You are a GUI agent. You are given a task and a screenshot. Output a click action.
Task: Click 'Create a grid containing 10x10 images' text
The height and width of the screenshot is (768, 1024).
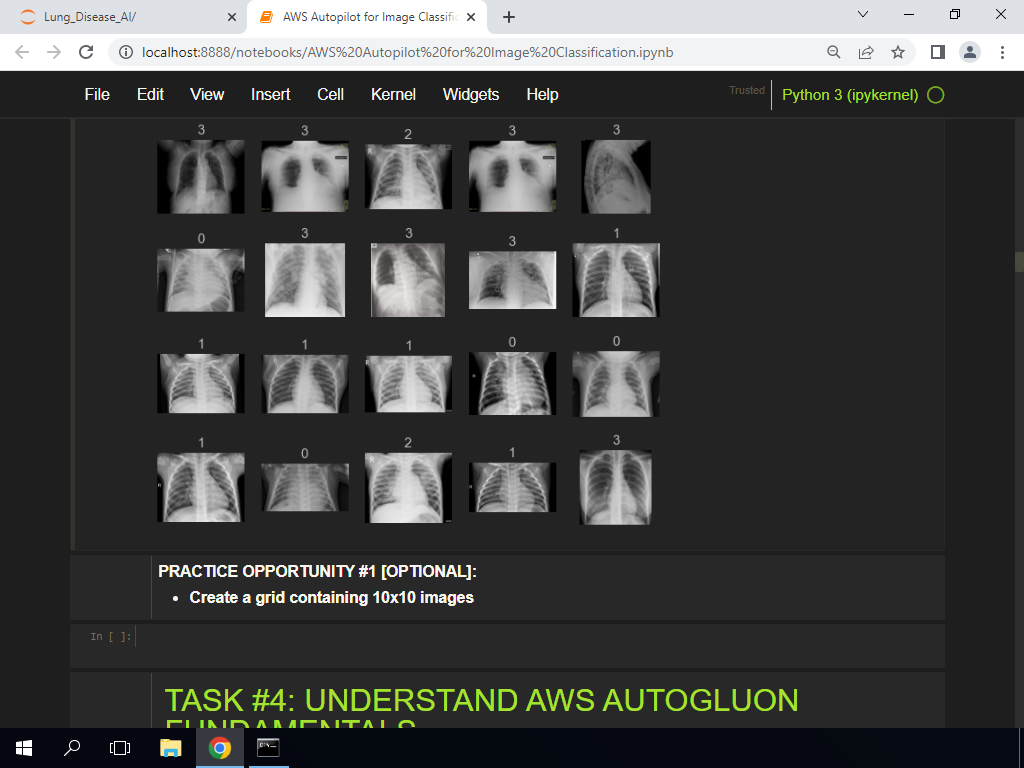pos(331,598)
